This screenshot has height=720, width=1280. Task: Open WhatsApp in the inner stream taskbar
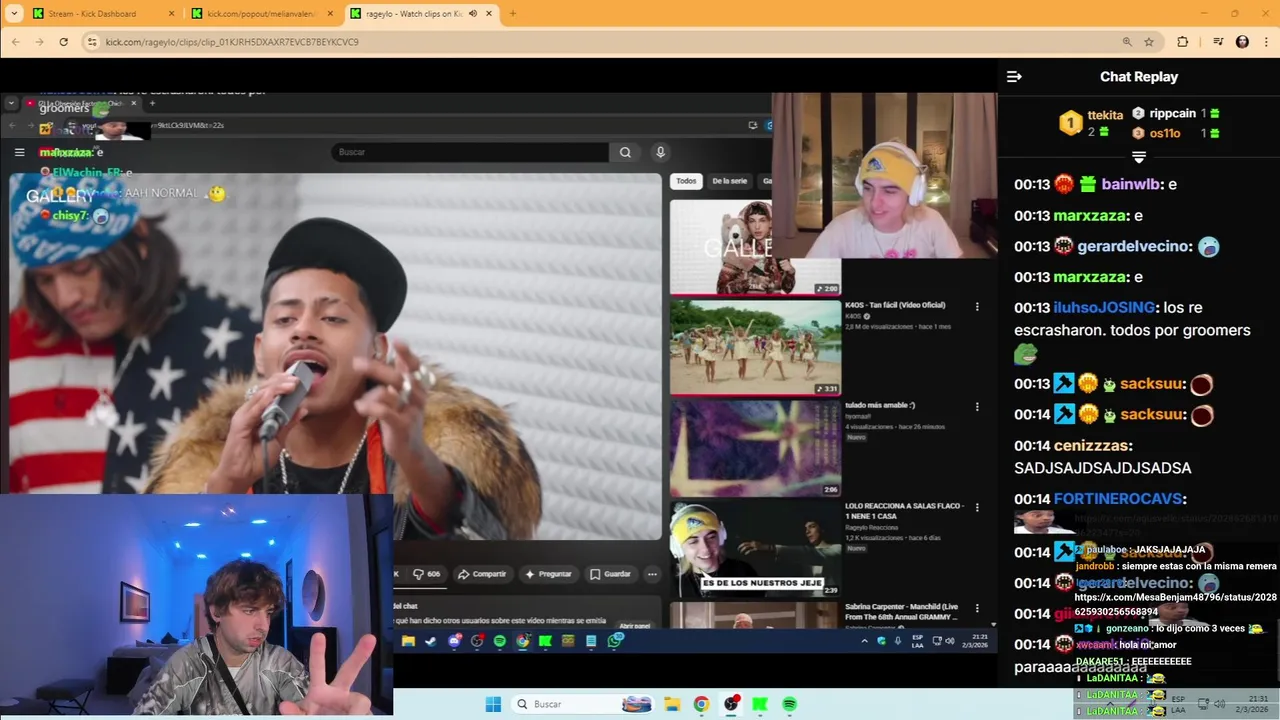pos(615,641)
